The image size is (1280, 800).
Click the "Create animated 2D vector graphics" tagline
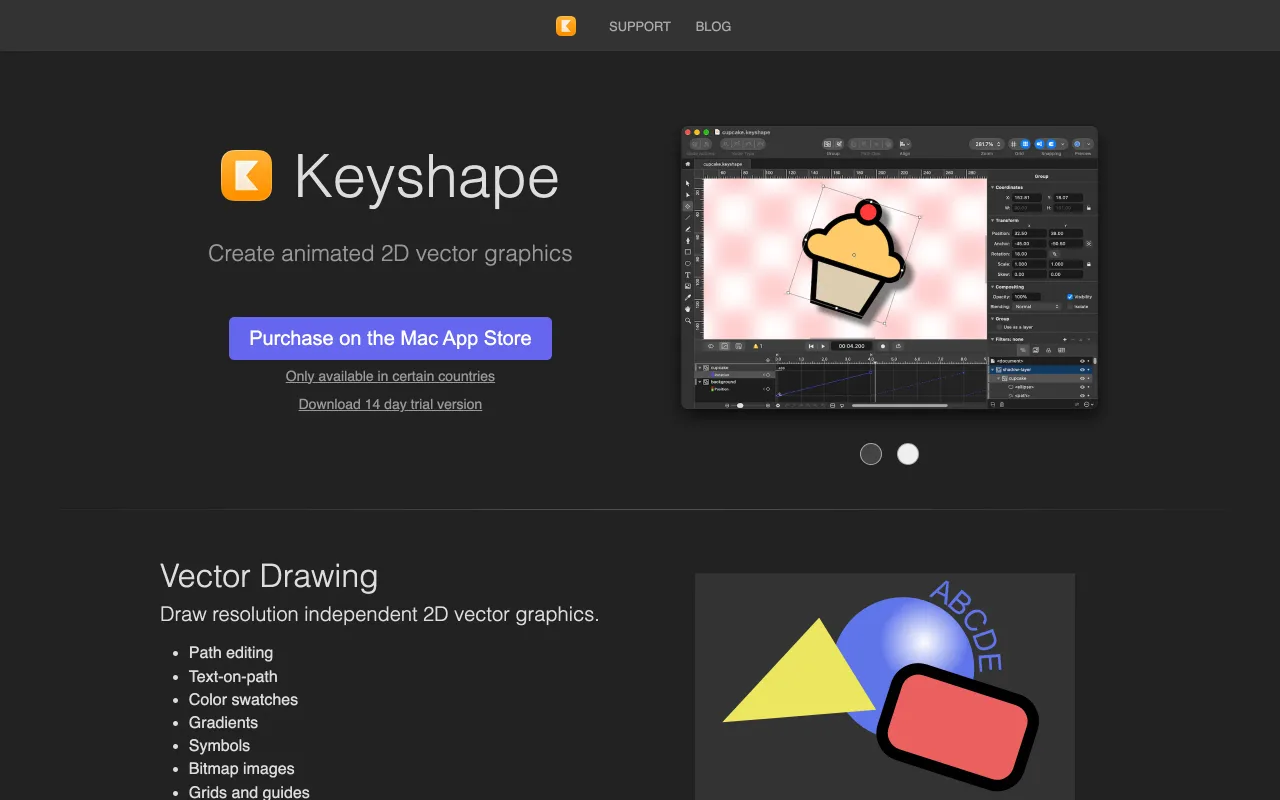pos(390,254)
